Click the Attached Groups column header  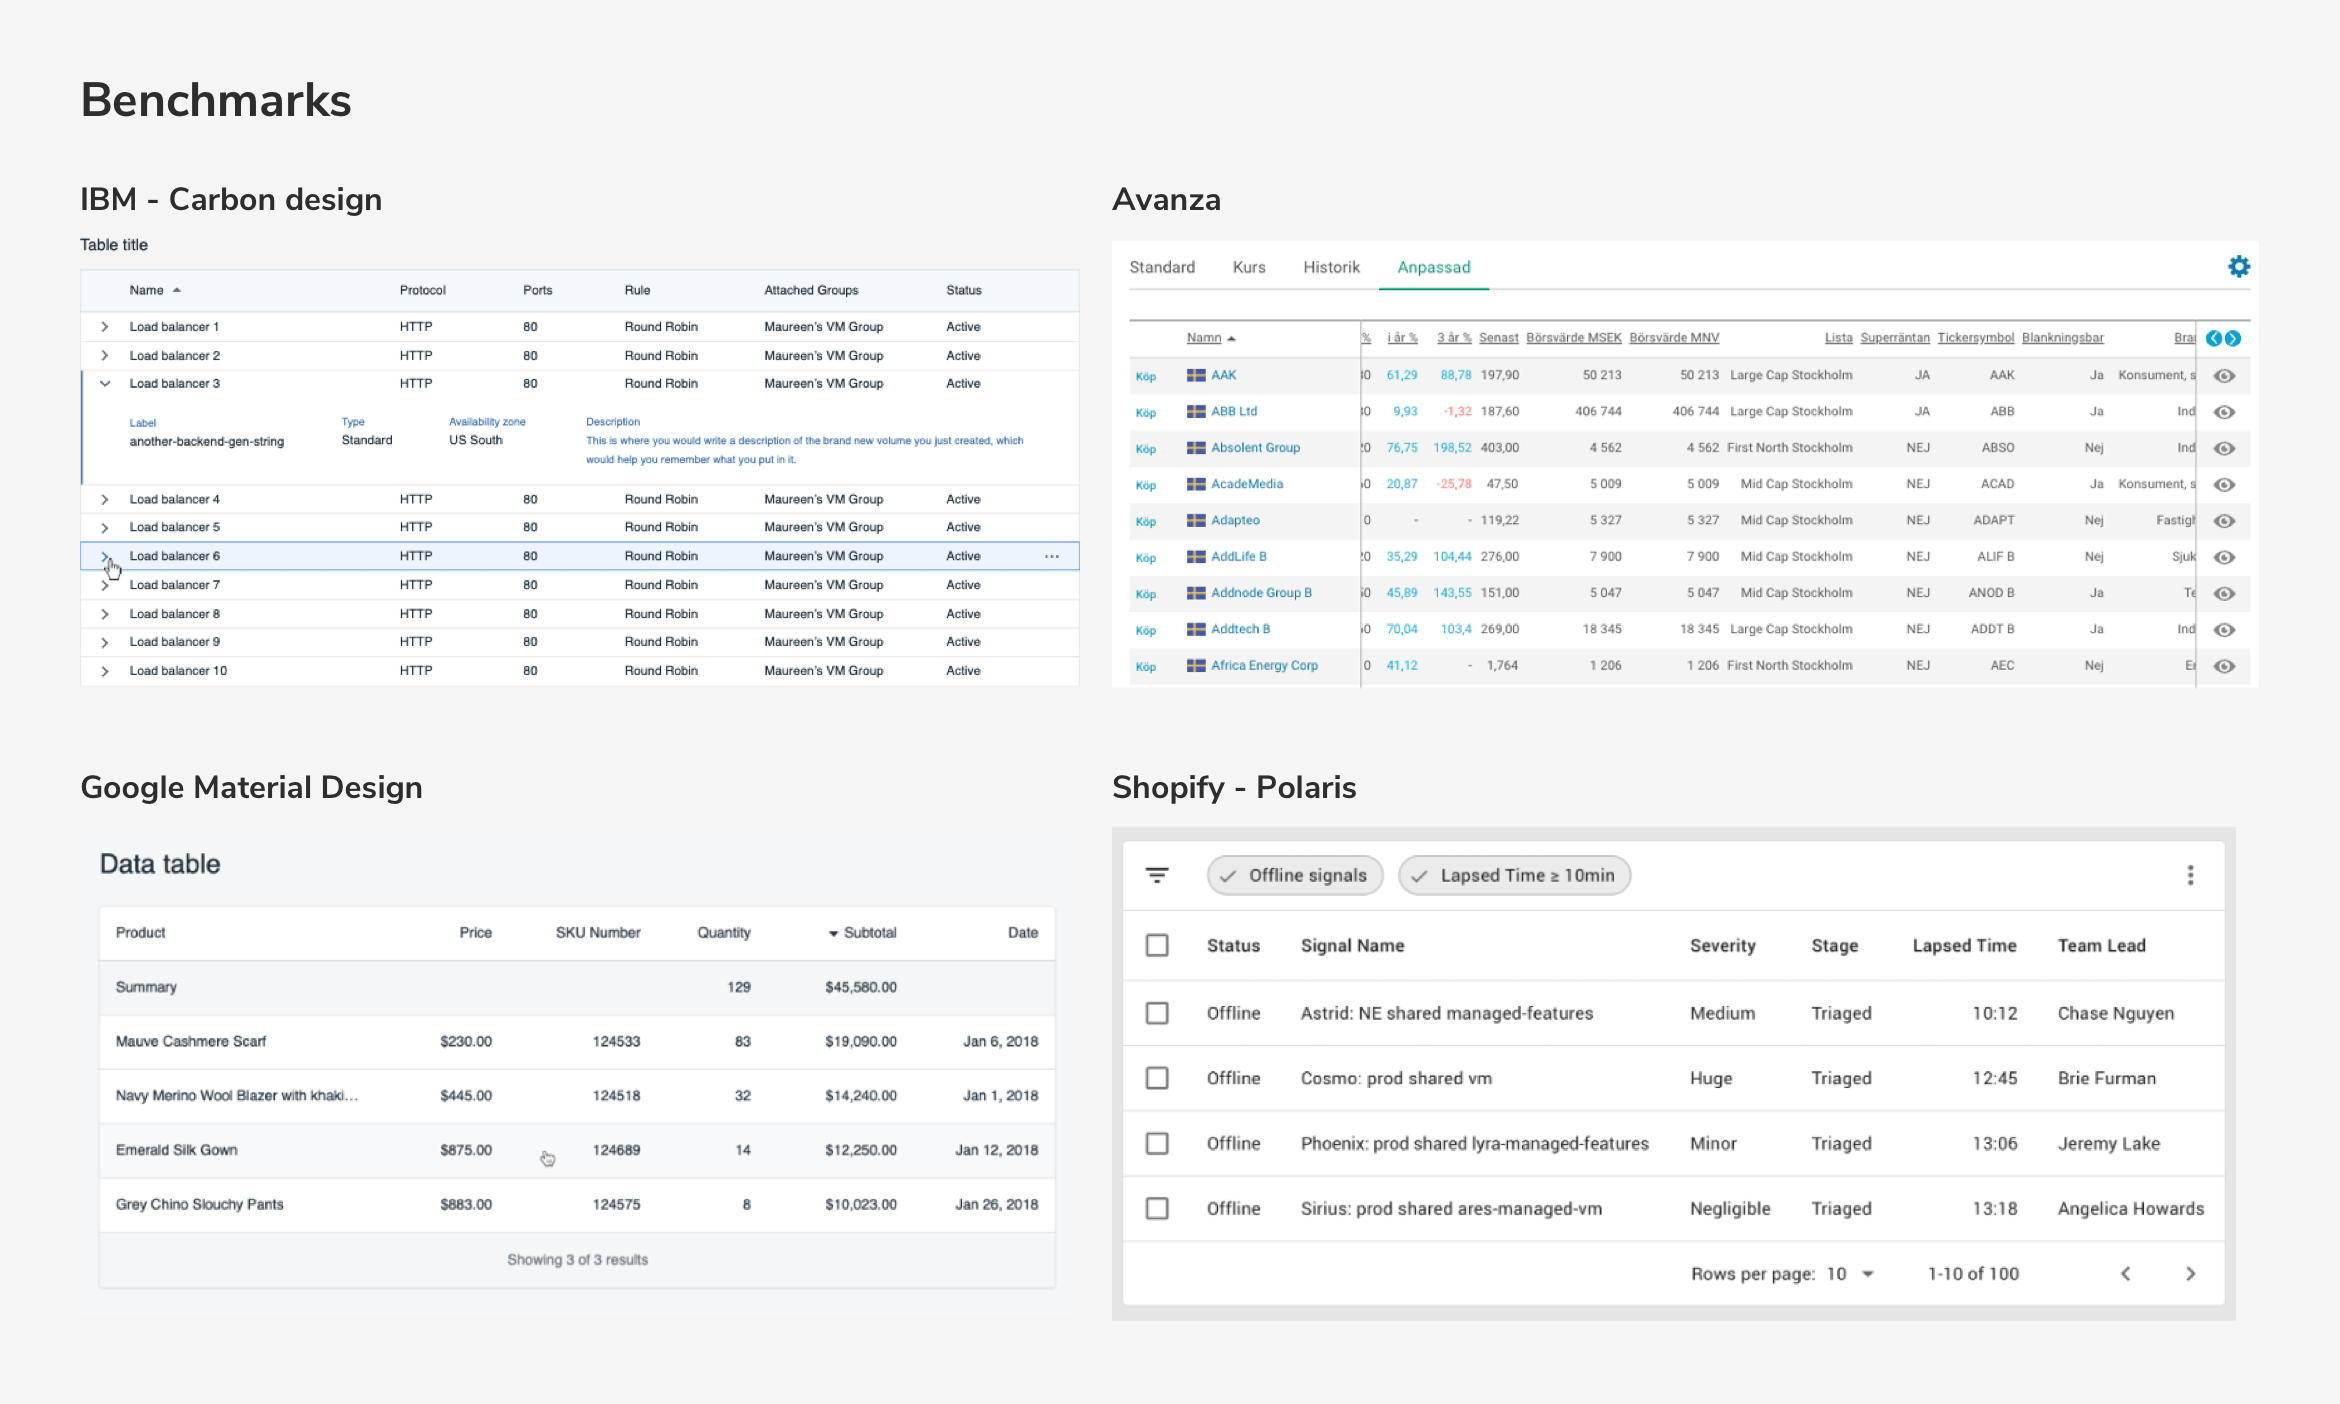811,290
